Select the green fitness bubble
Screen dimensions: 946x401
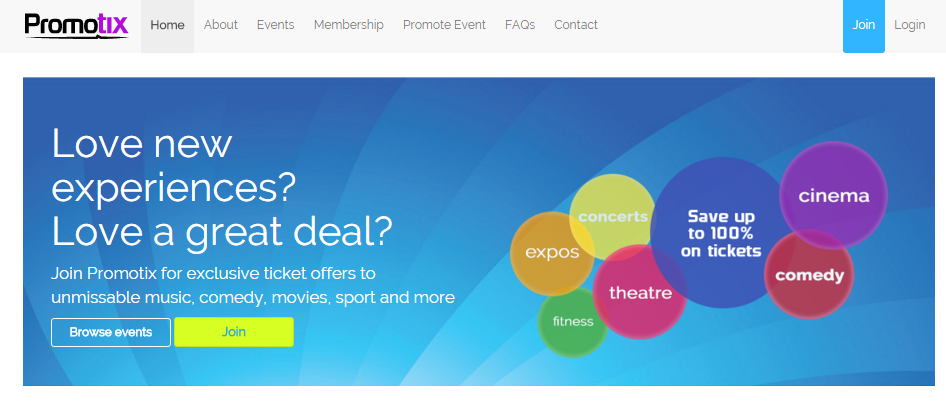pos(573,321)
